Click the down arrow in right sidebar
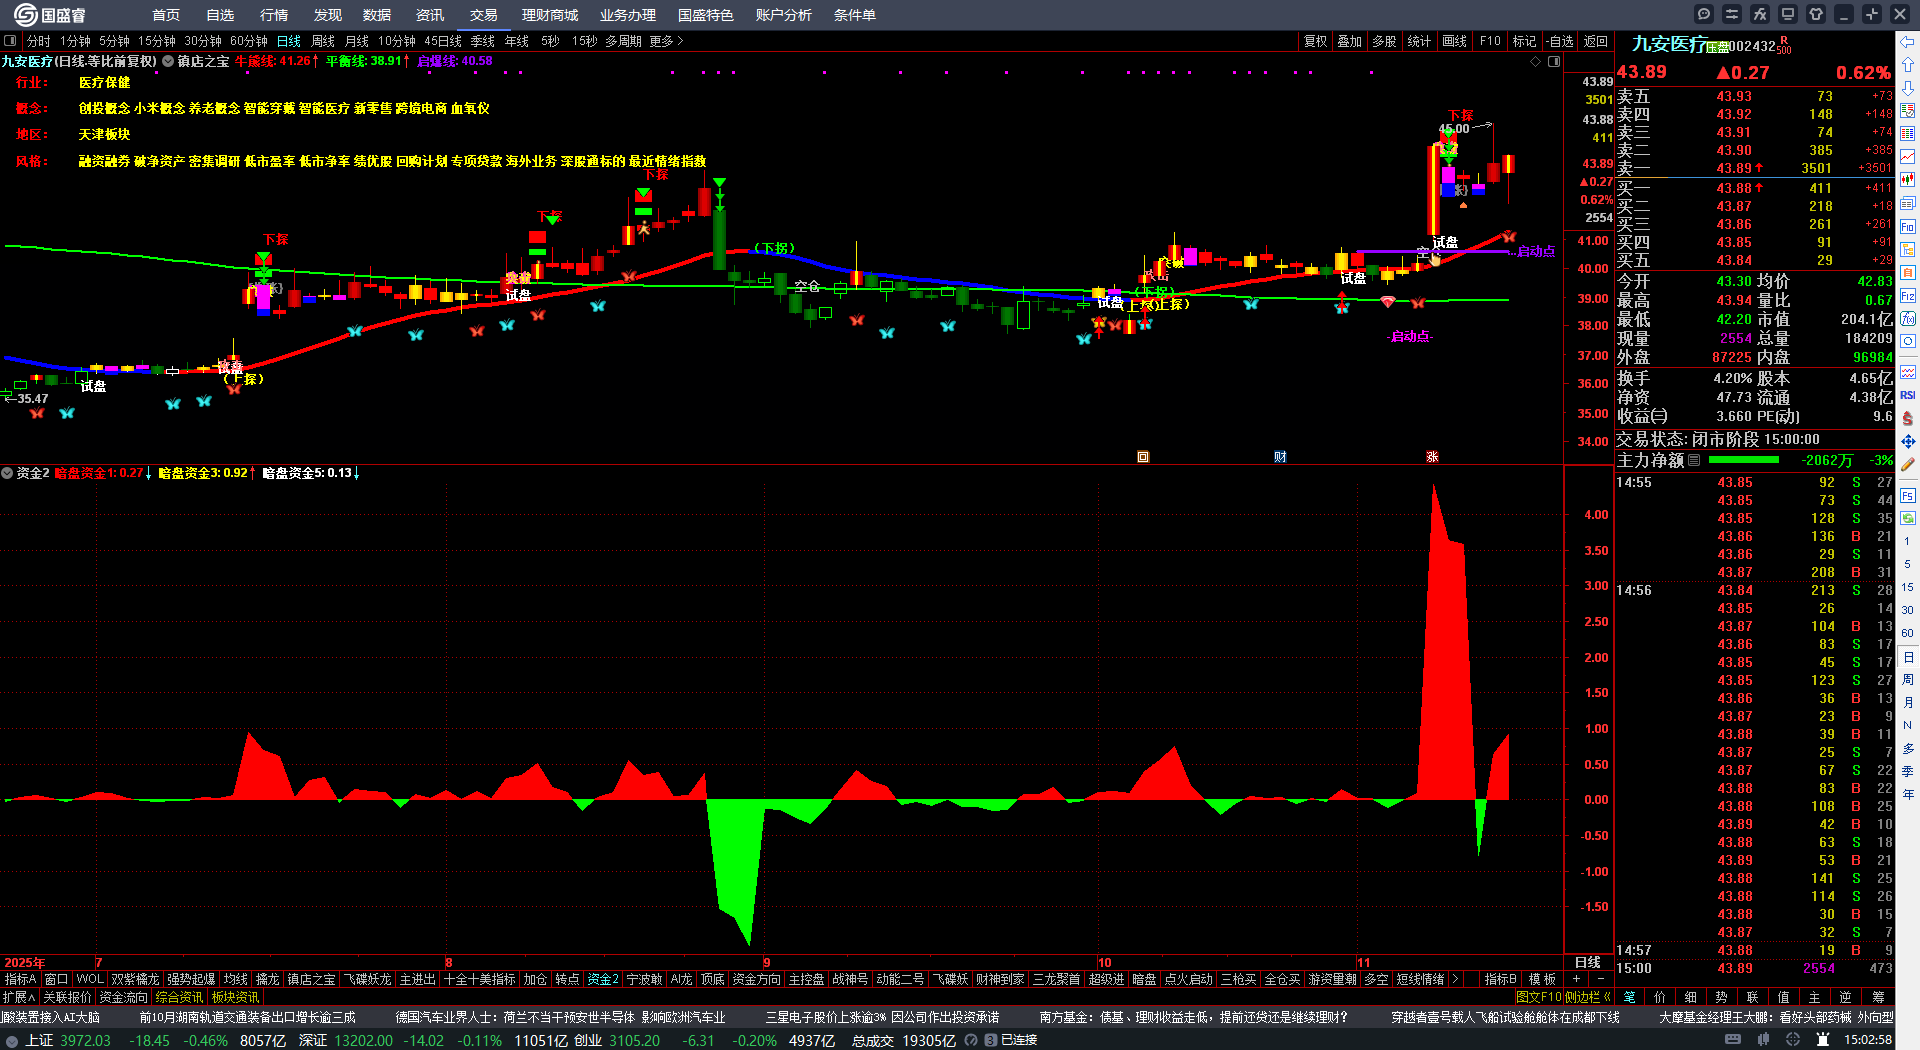This screenshot has height=1050, width=1920. pyautogui.click(x=1908, y=88)
